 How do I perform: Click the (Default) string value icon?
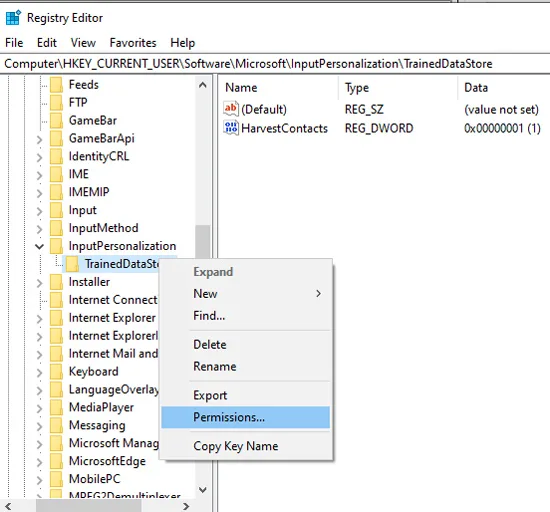(x=231, y=109)
